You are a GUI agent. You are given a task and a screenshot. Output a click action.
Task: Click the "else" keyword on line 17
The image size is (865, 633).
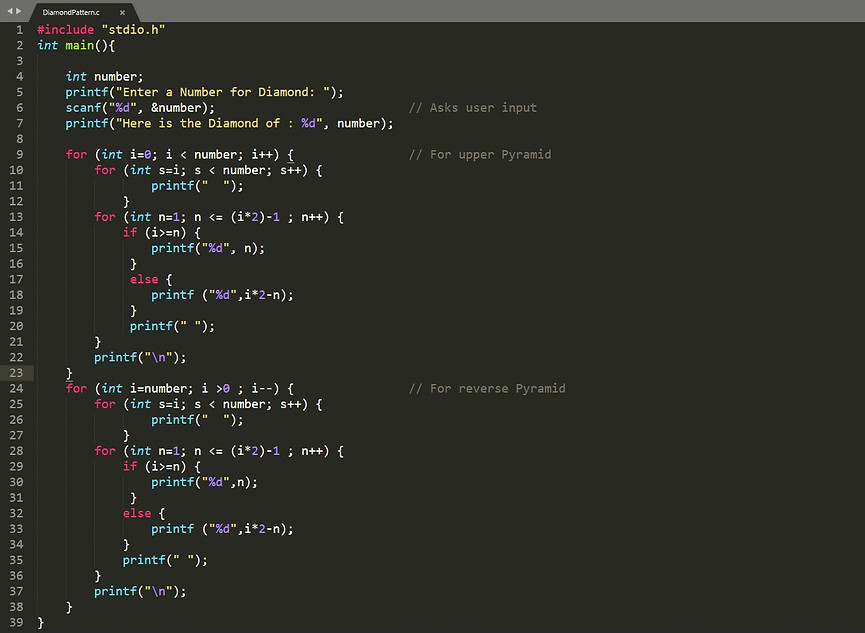(x=144, y=279)
